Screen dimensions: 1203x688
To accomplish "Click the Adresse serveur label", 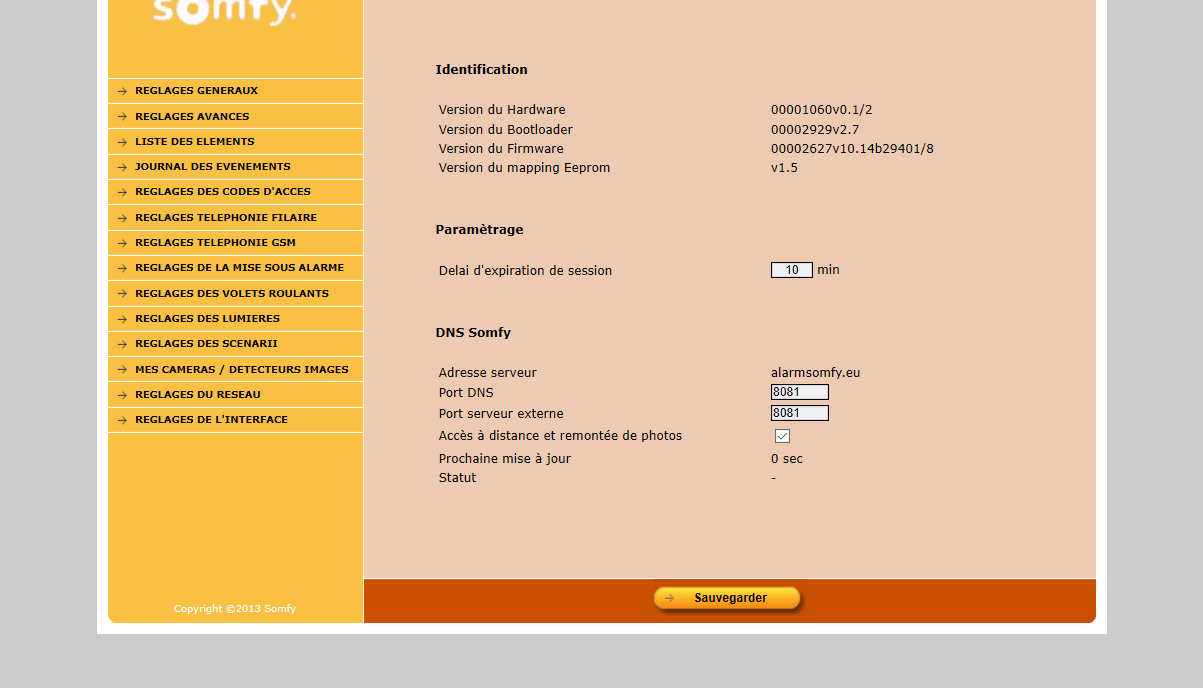I will tap(488, 373).
